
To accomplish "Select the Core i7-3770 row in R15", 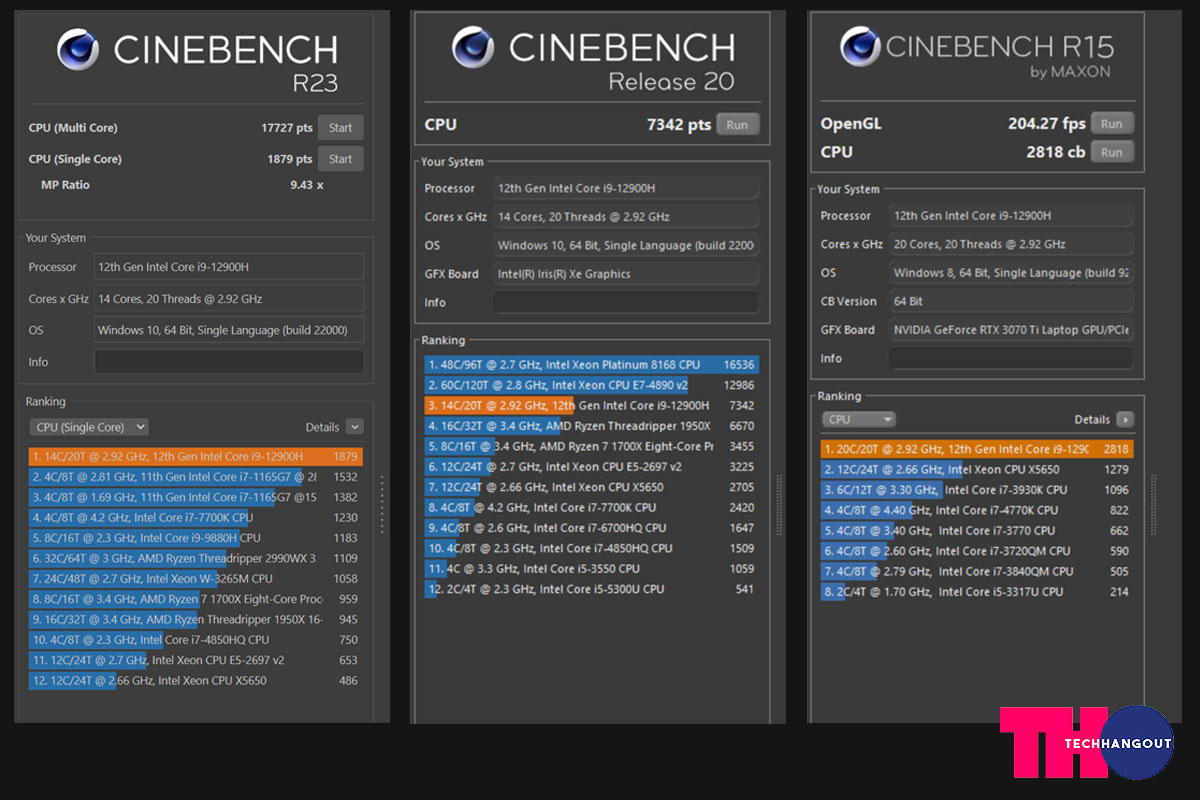I will point(978,531).
